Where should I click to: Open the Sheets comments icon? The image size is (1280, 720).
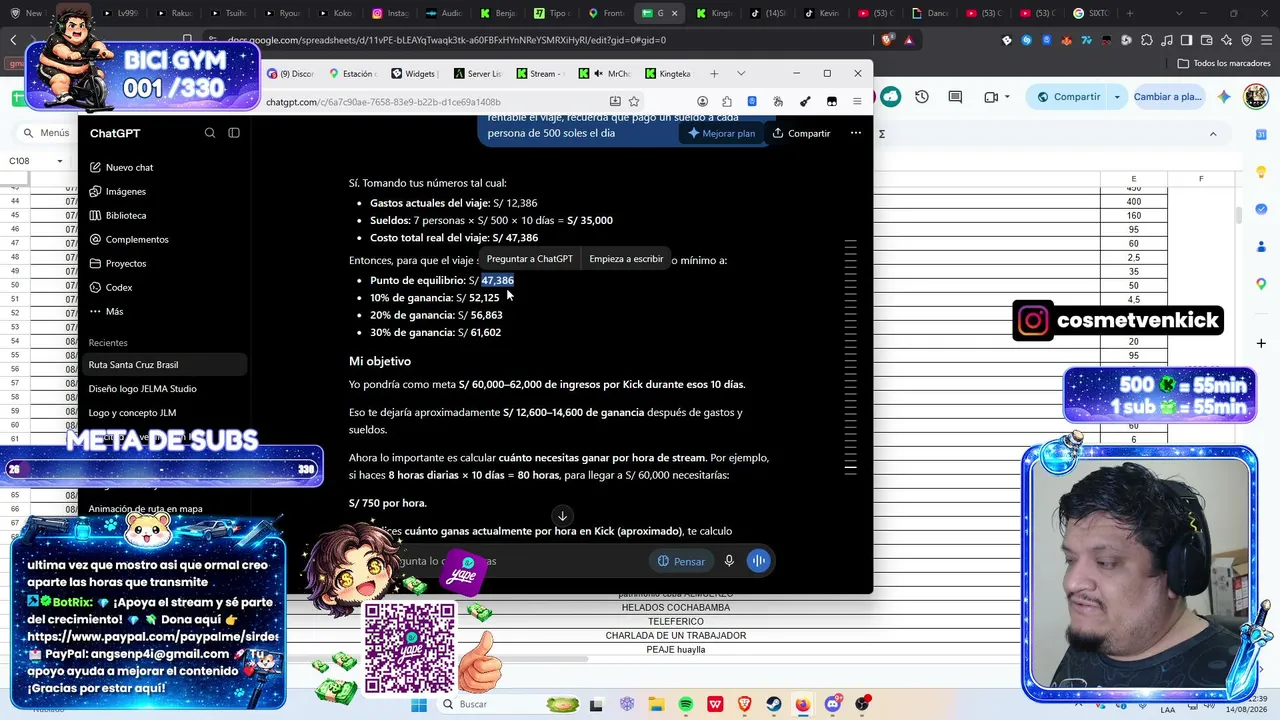(x=955, y=97)
